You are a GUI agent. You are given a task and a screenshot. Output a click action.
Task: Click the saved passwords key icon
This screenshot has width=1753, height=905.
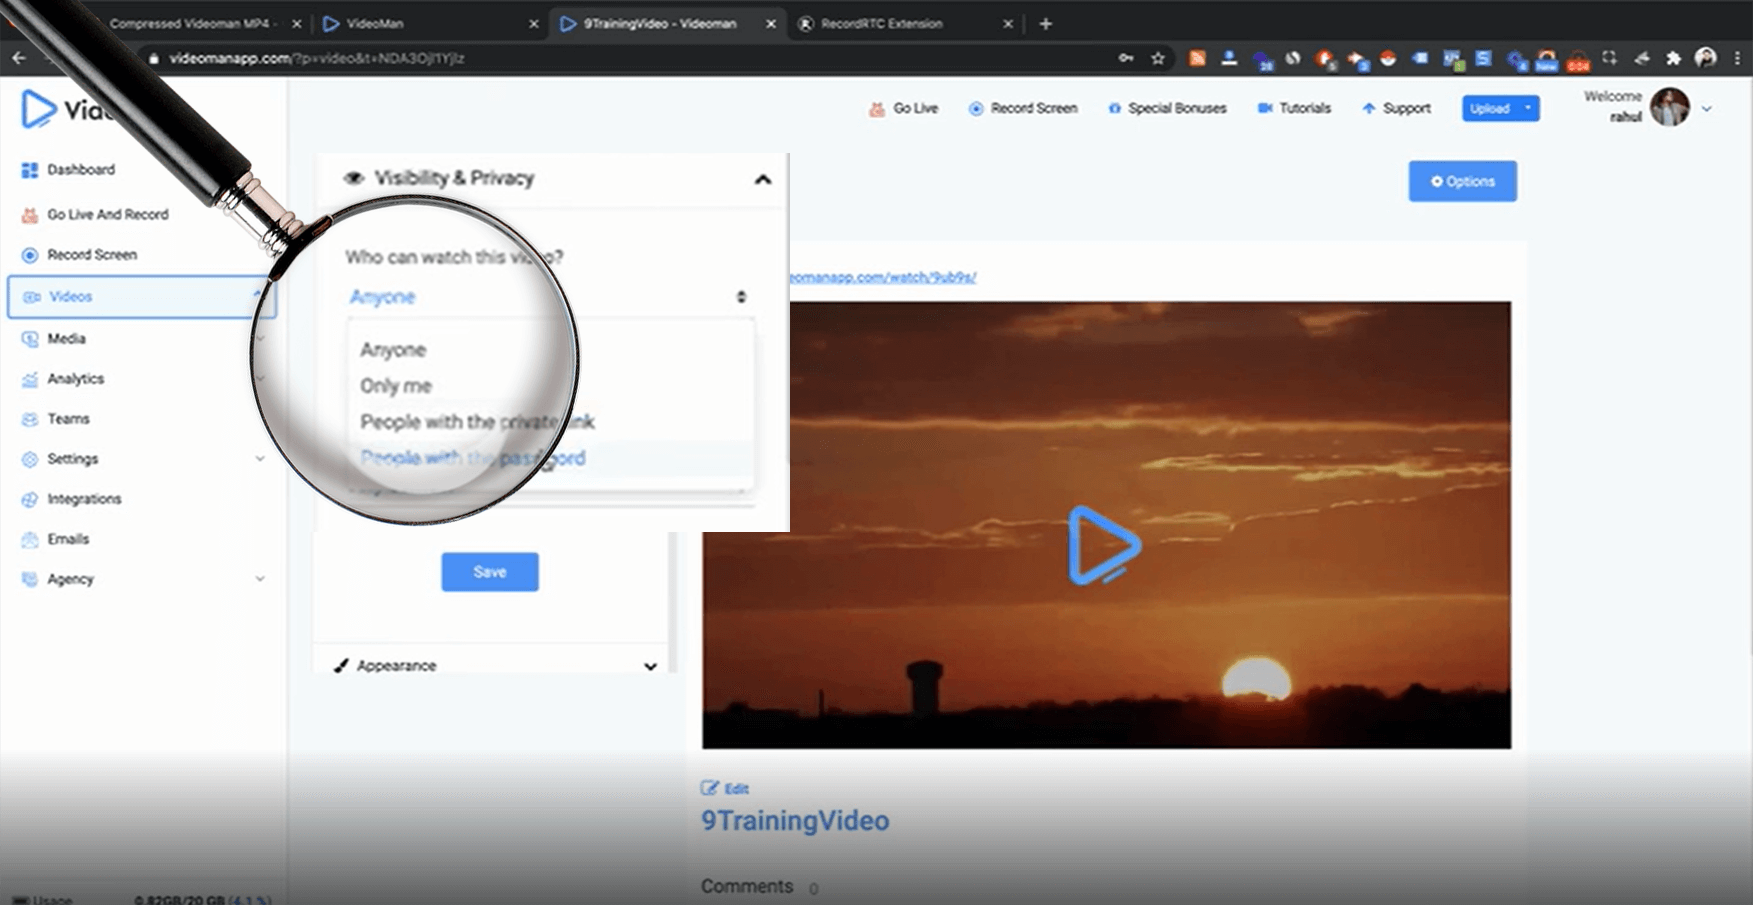click(1126, 58)
